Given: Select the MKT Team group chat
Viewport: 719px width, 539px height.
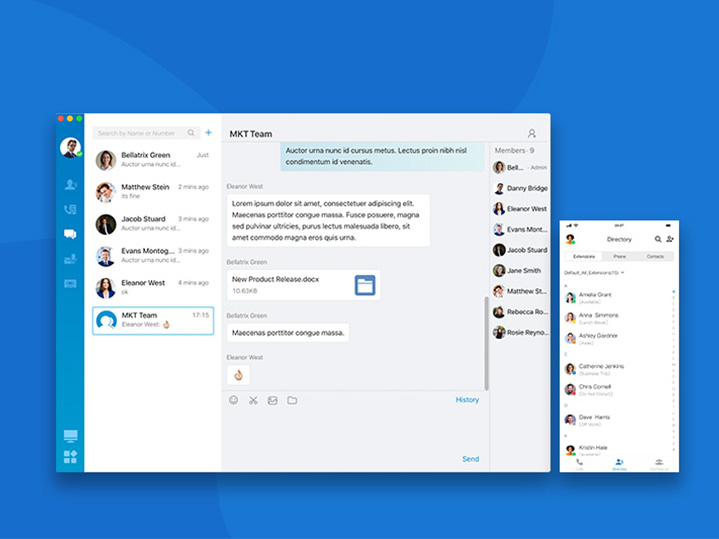Looking at the screenshot, I should coord(153,321).
